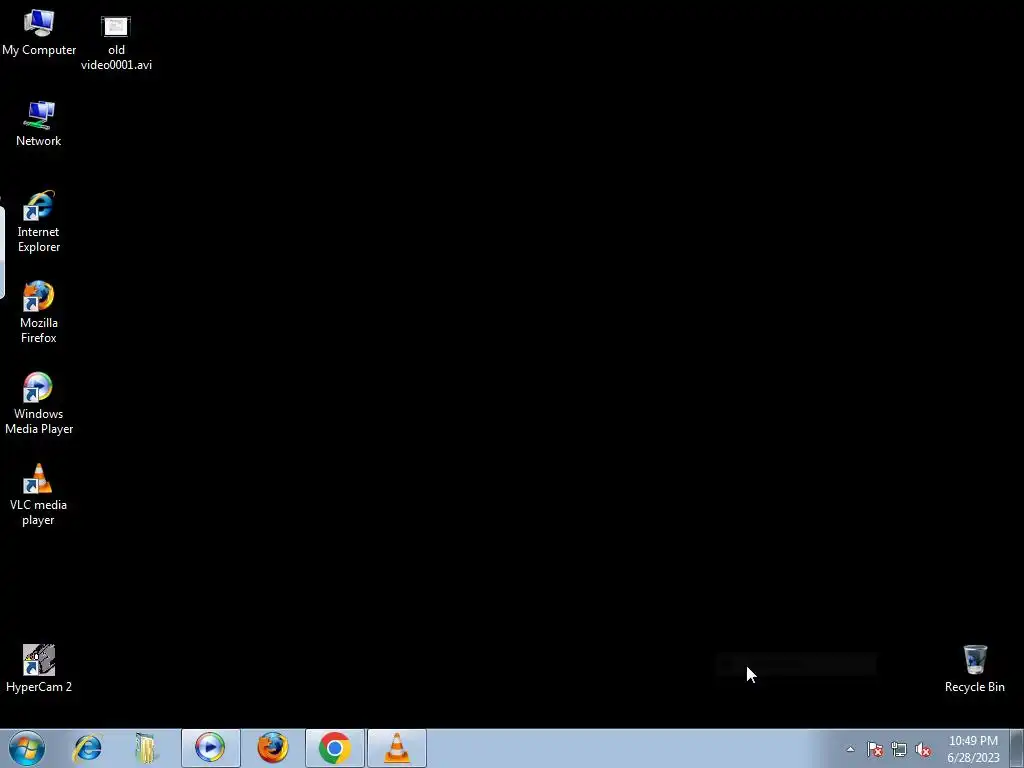
Task: Open the Action Center flag icon
Action: 875,750
